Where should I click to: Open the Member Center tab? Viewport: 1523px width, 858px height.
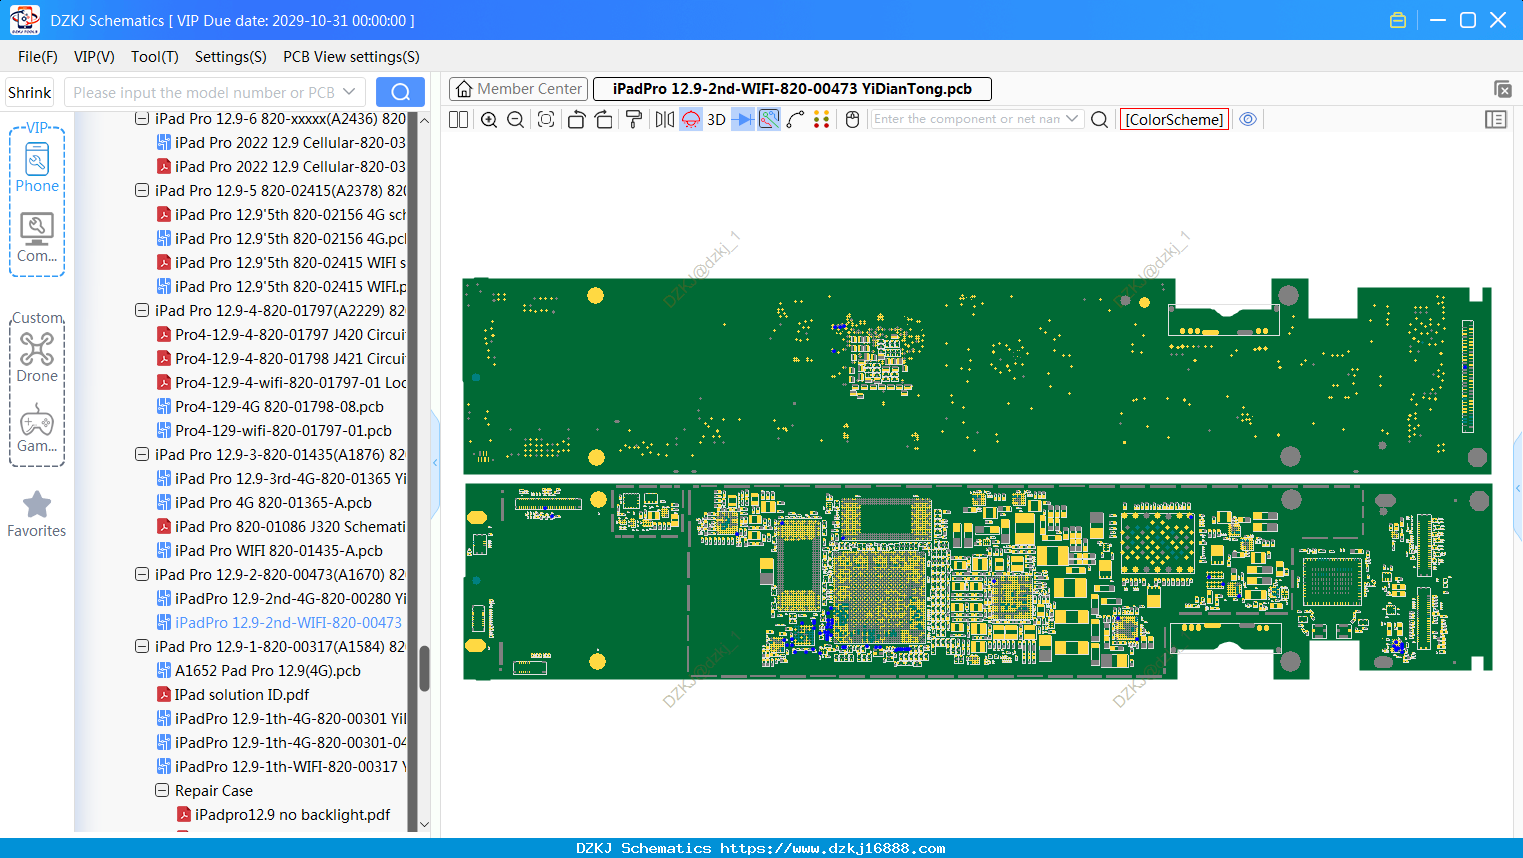[x=518, y=89]
